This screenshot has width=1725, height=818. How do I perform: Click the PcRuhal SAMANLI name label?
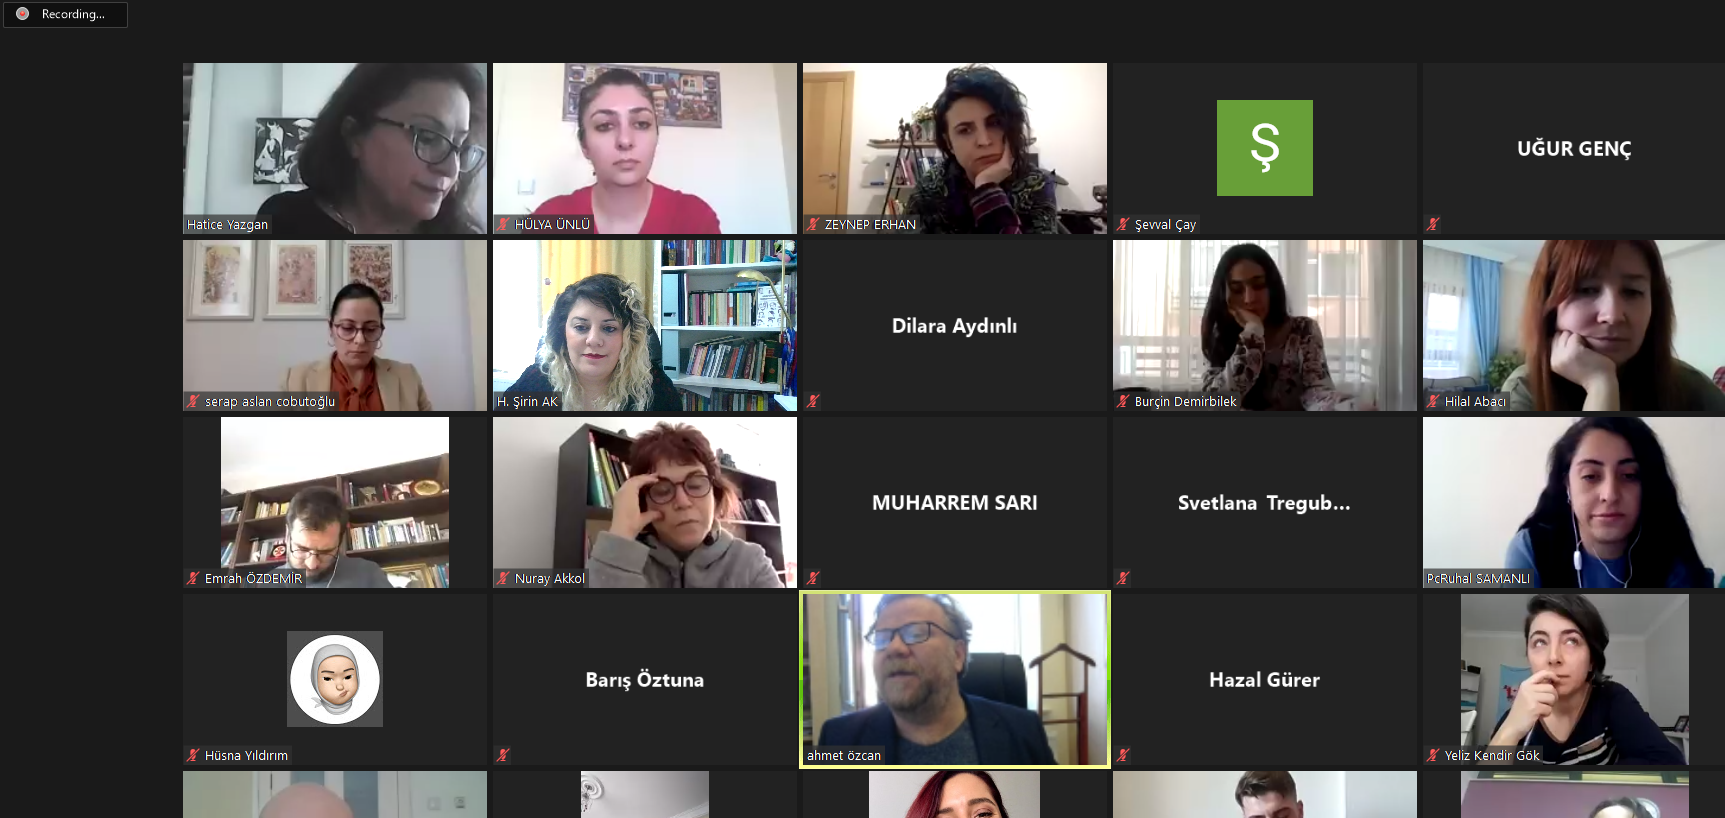pos(1478,578)
